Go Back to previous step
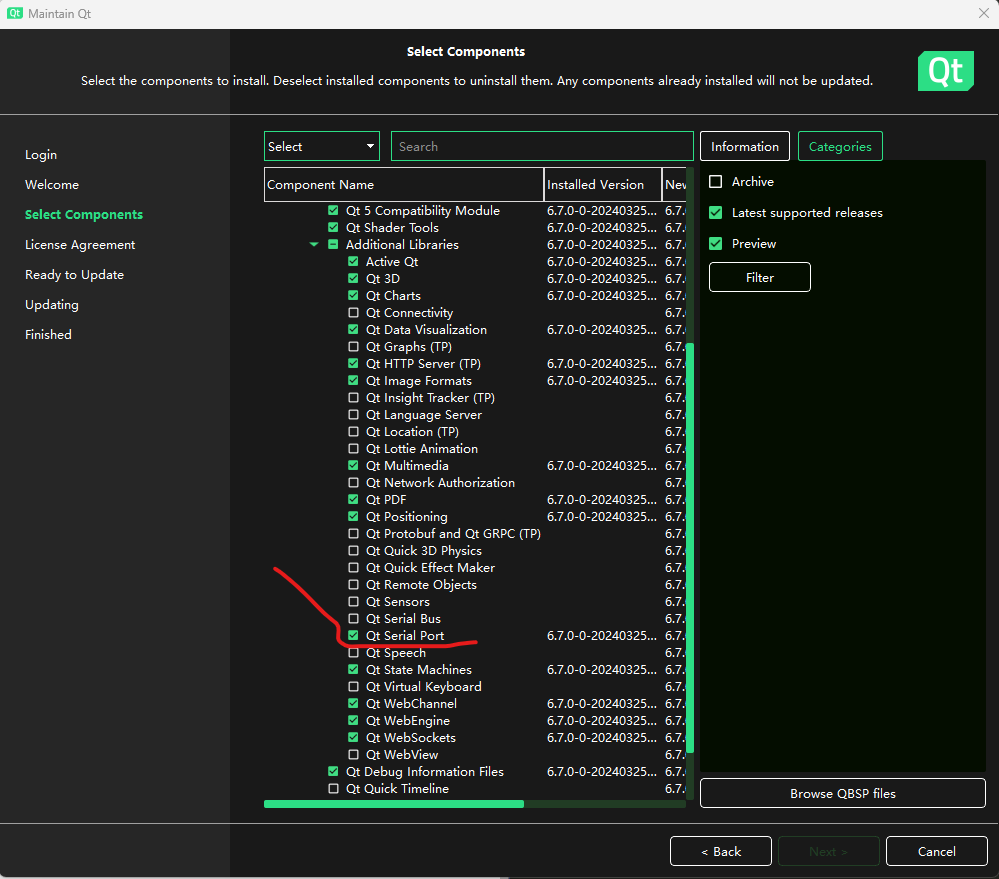The height and width of the screenshot is (879, 999). [x=721, y=851]
